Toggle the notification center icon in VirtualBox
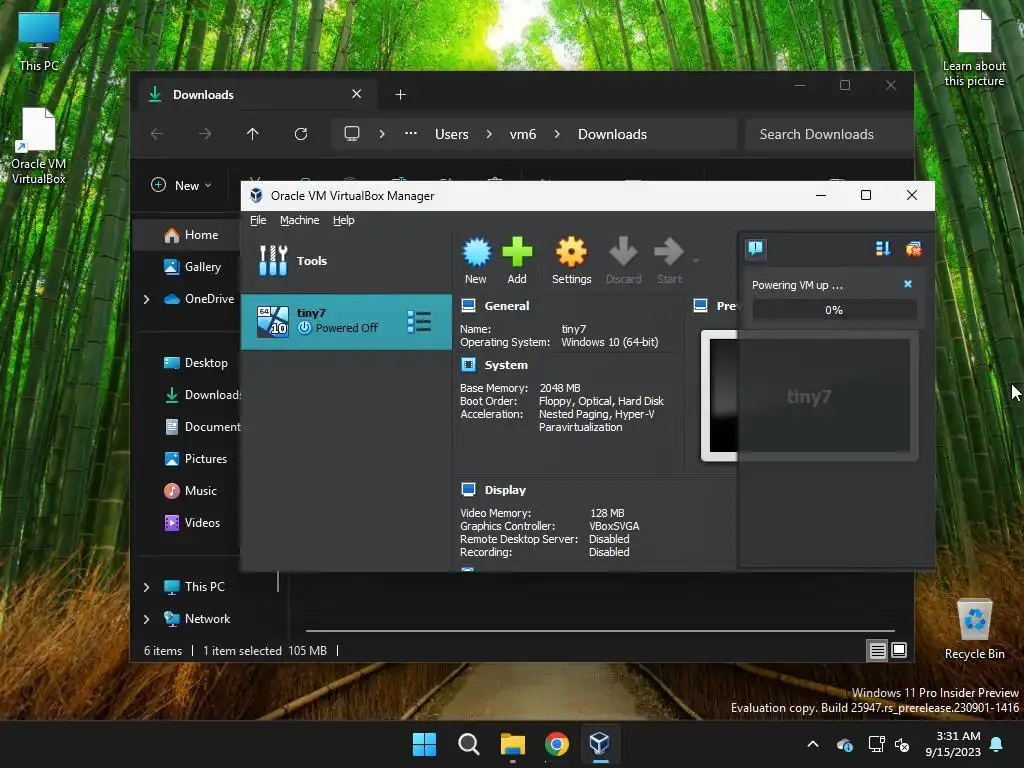Viewport: 1024px width, 768px height. click(x=756, y=249)
